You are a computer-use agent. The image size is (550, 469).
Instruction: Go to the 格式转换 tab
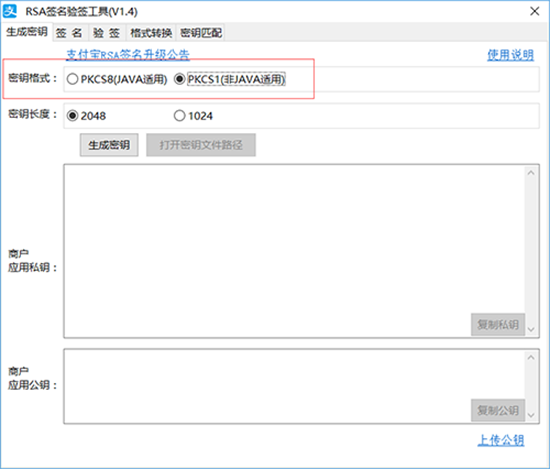[x=151, y=33]
